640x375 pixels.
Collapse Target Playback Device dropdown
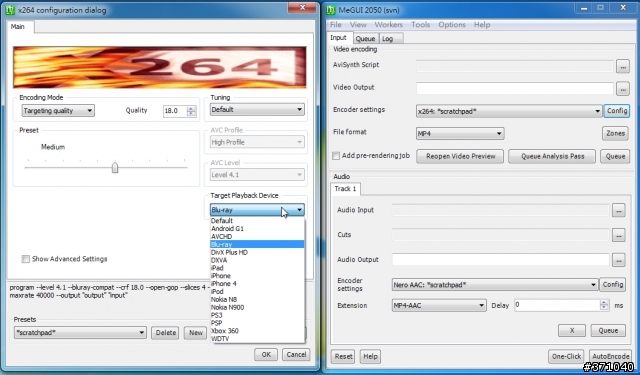click(257, 210)
